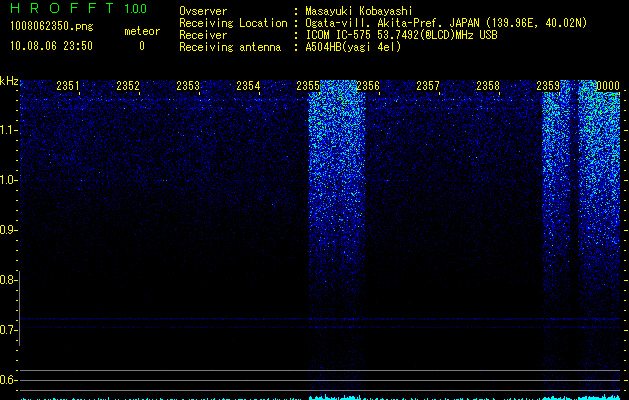Click the 1.1 kHz axis label
629x400 pixels.
[7, 130]
